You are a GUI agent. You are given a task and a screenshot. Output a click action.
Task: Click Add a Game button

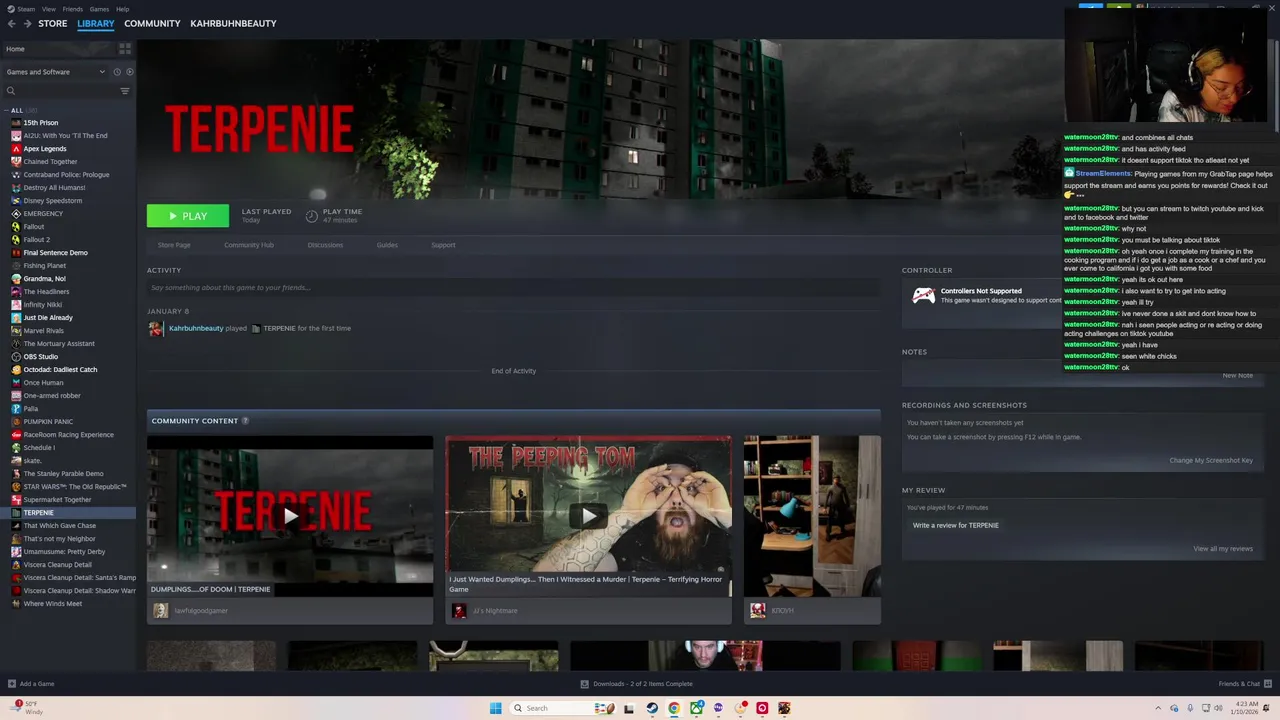click(31, 684)
